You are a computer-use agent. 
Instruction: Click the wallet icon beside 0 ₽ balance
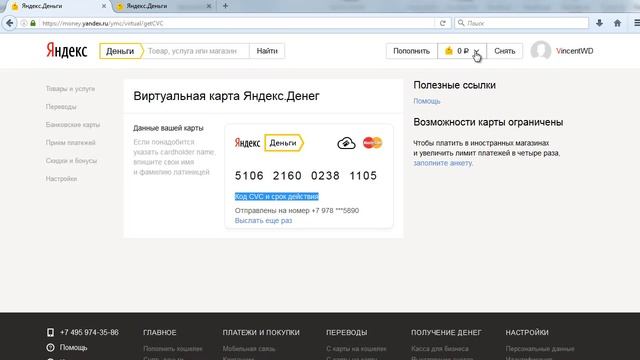tap(449, 51)
